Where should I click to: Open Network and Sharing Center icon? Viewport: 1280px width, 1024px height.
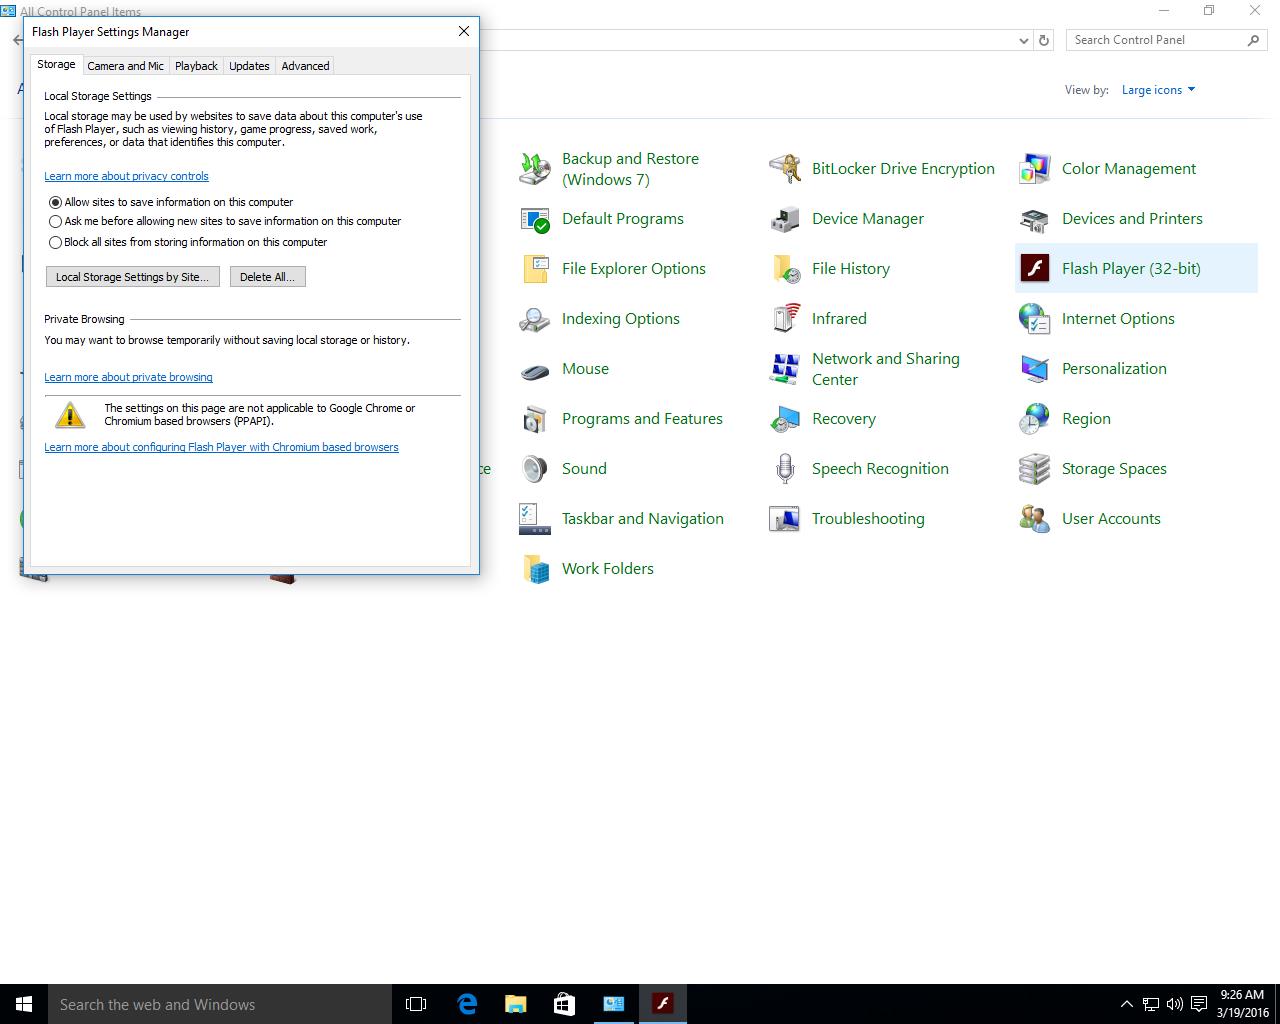pyautogui.click(x=784, y=369)
